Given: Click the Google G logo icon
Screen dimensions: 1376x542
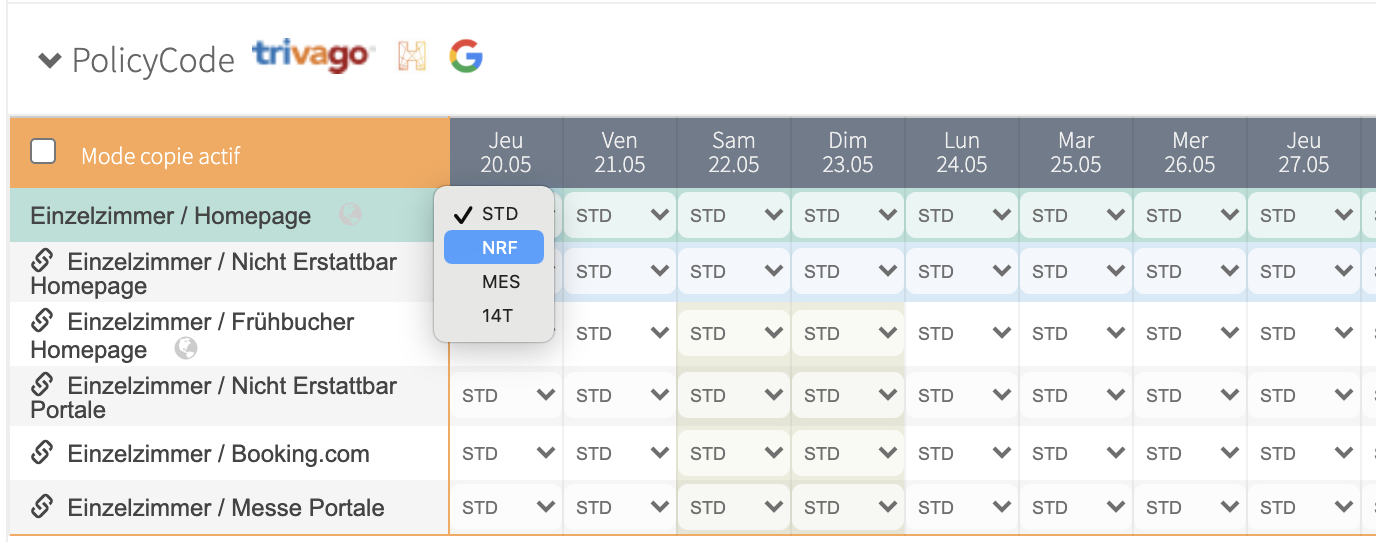Looking at the screenshot, I should pyautogui.click(x=466, y=56).
